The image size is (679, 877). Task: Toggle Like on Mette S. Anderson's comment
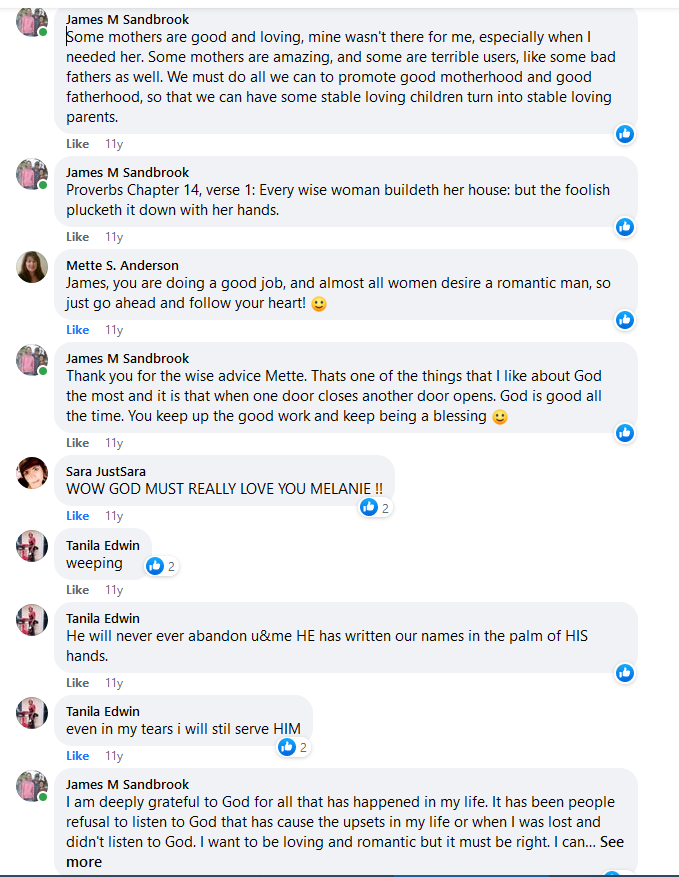point(77,330)
